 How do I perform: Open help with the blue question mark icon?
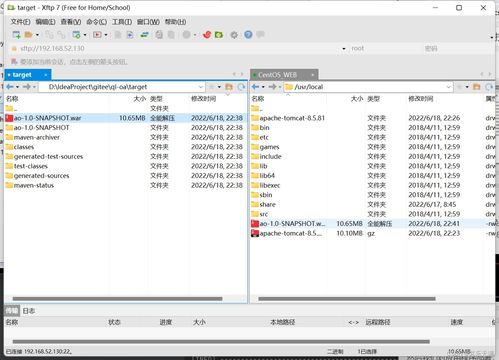(248, 35)
